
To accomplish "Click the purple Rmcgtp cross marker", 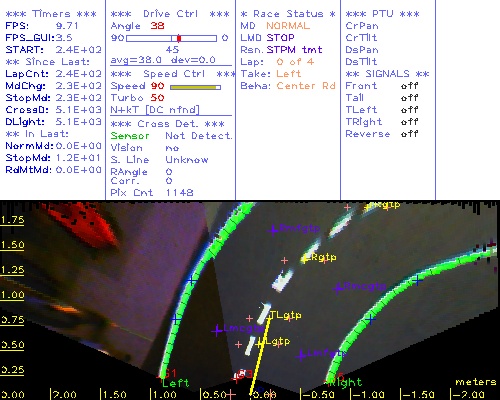I will (338, 288).
